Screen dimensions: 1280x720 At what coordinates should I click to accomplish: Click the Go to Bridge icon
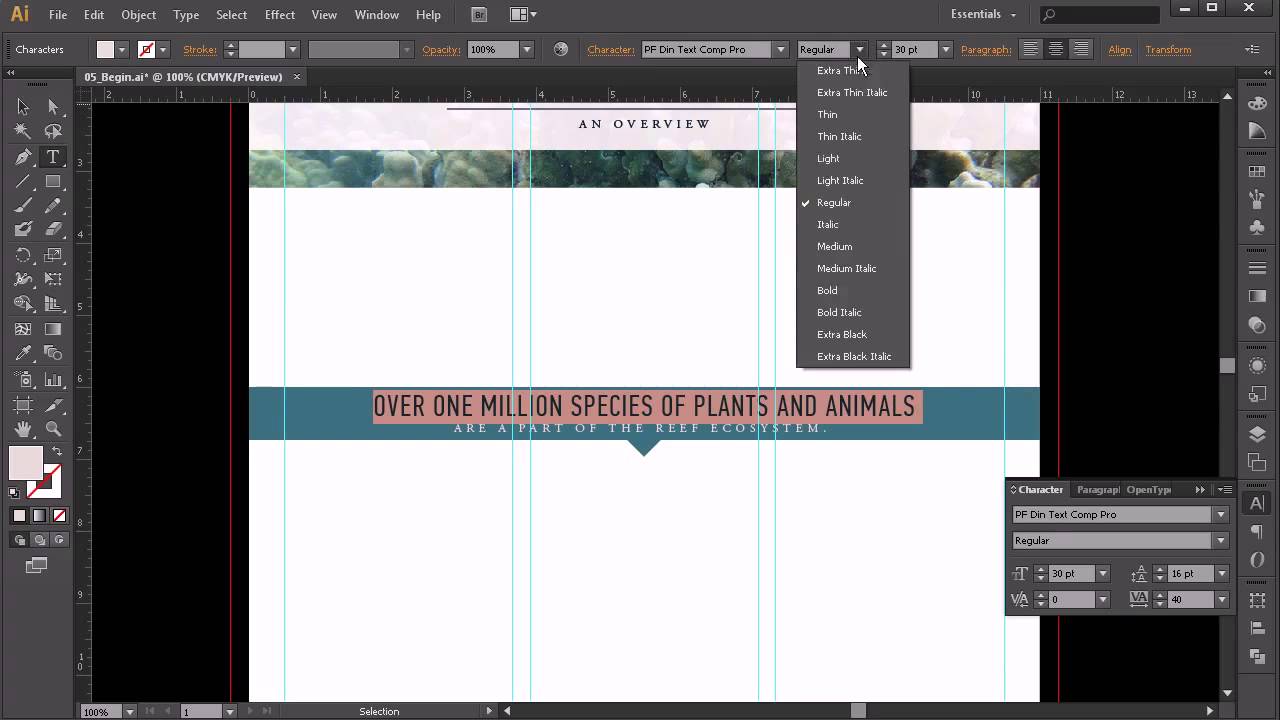(479, 15)
